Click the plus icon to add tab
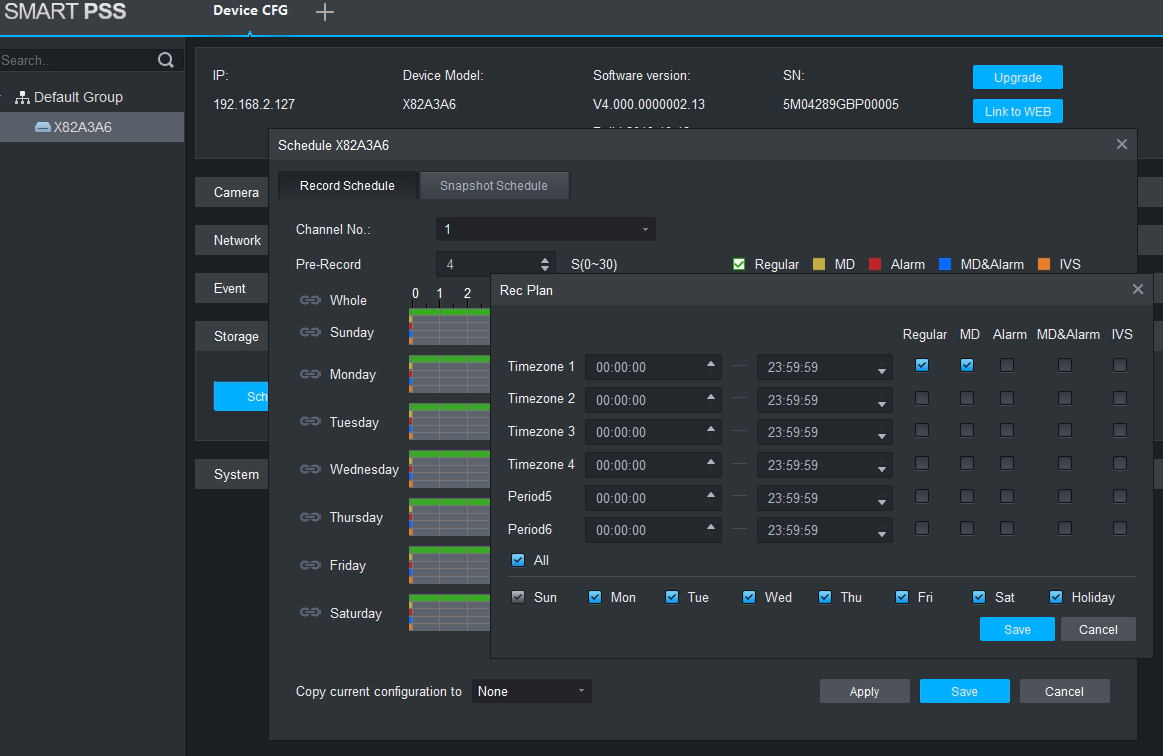The width and height of the screenshot is (1163, 756). [324, 12]
